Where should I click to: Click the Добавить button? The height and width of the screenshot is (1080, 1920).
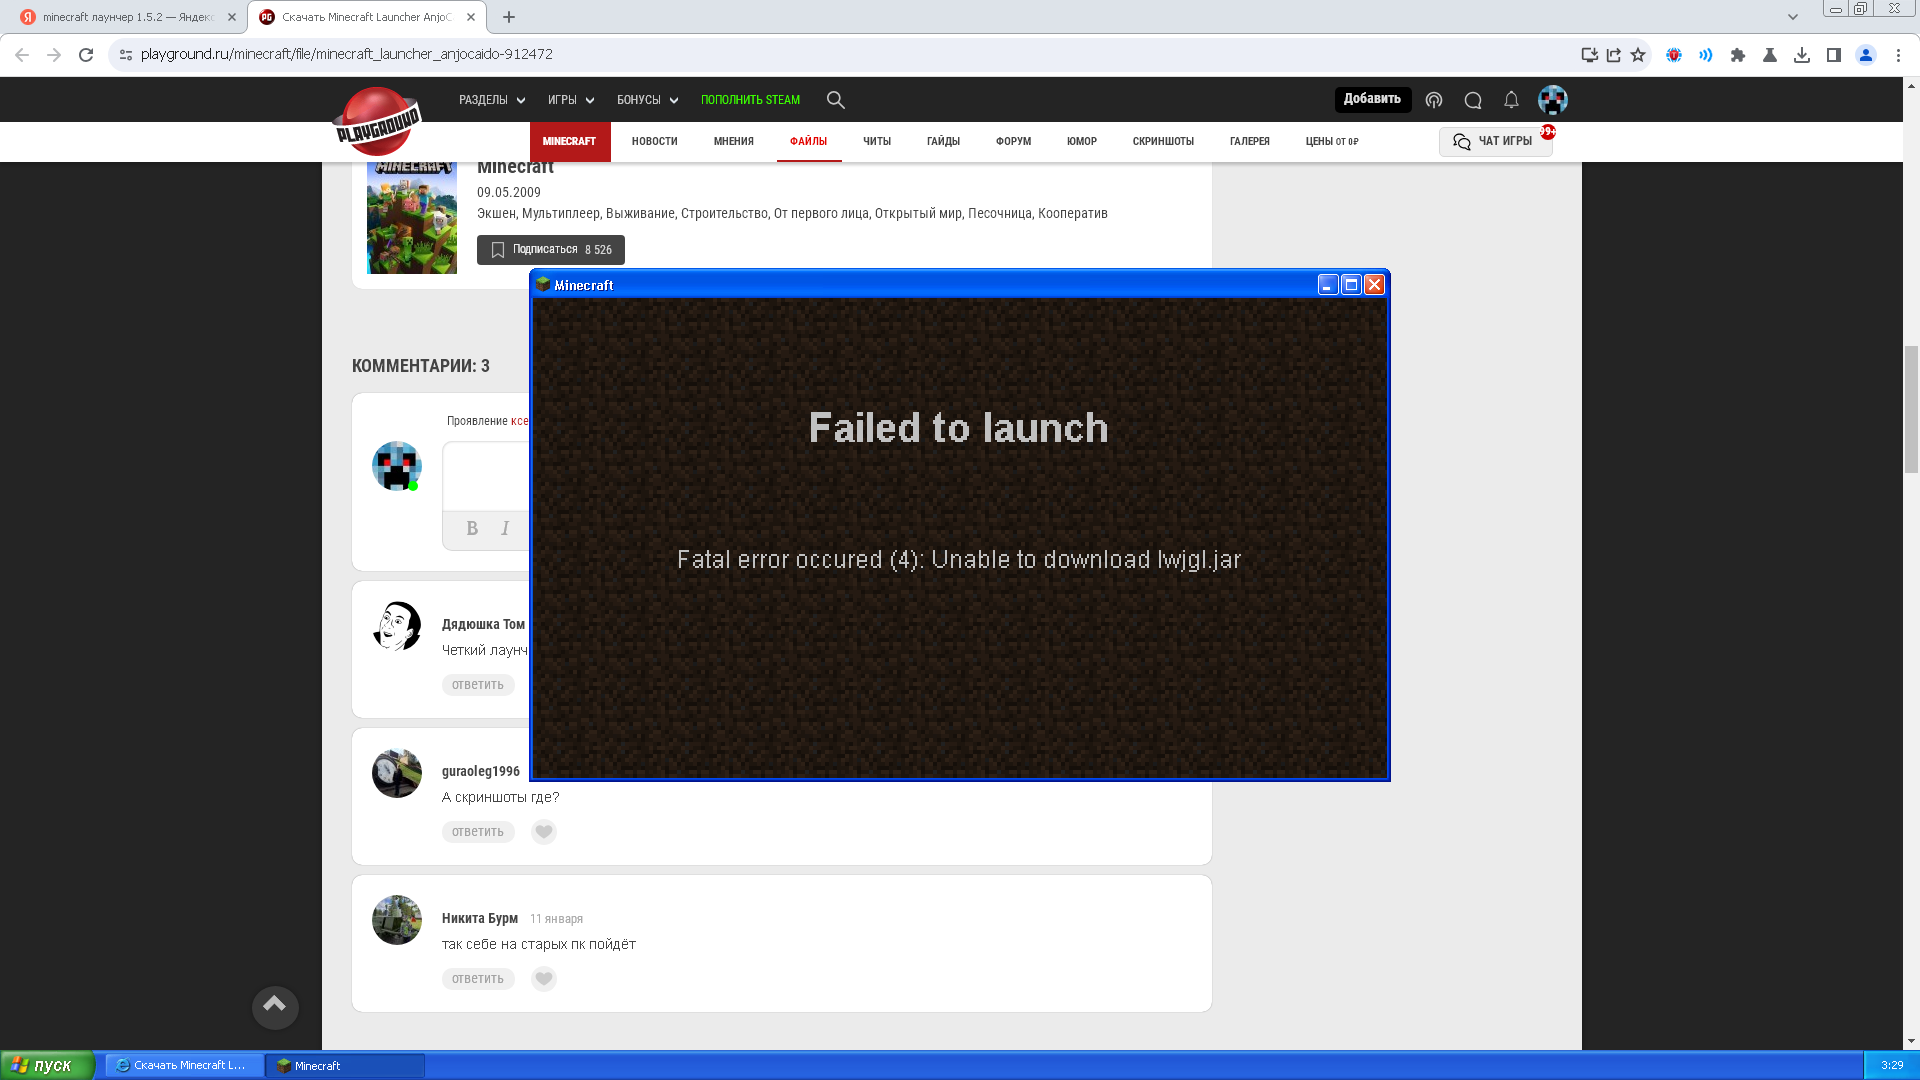tap(1372, 99)
